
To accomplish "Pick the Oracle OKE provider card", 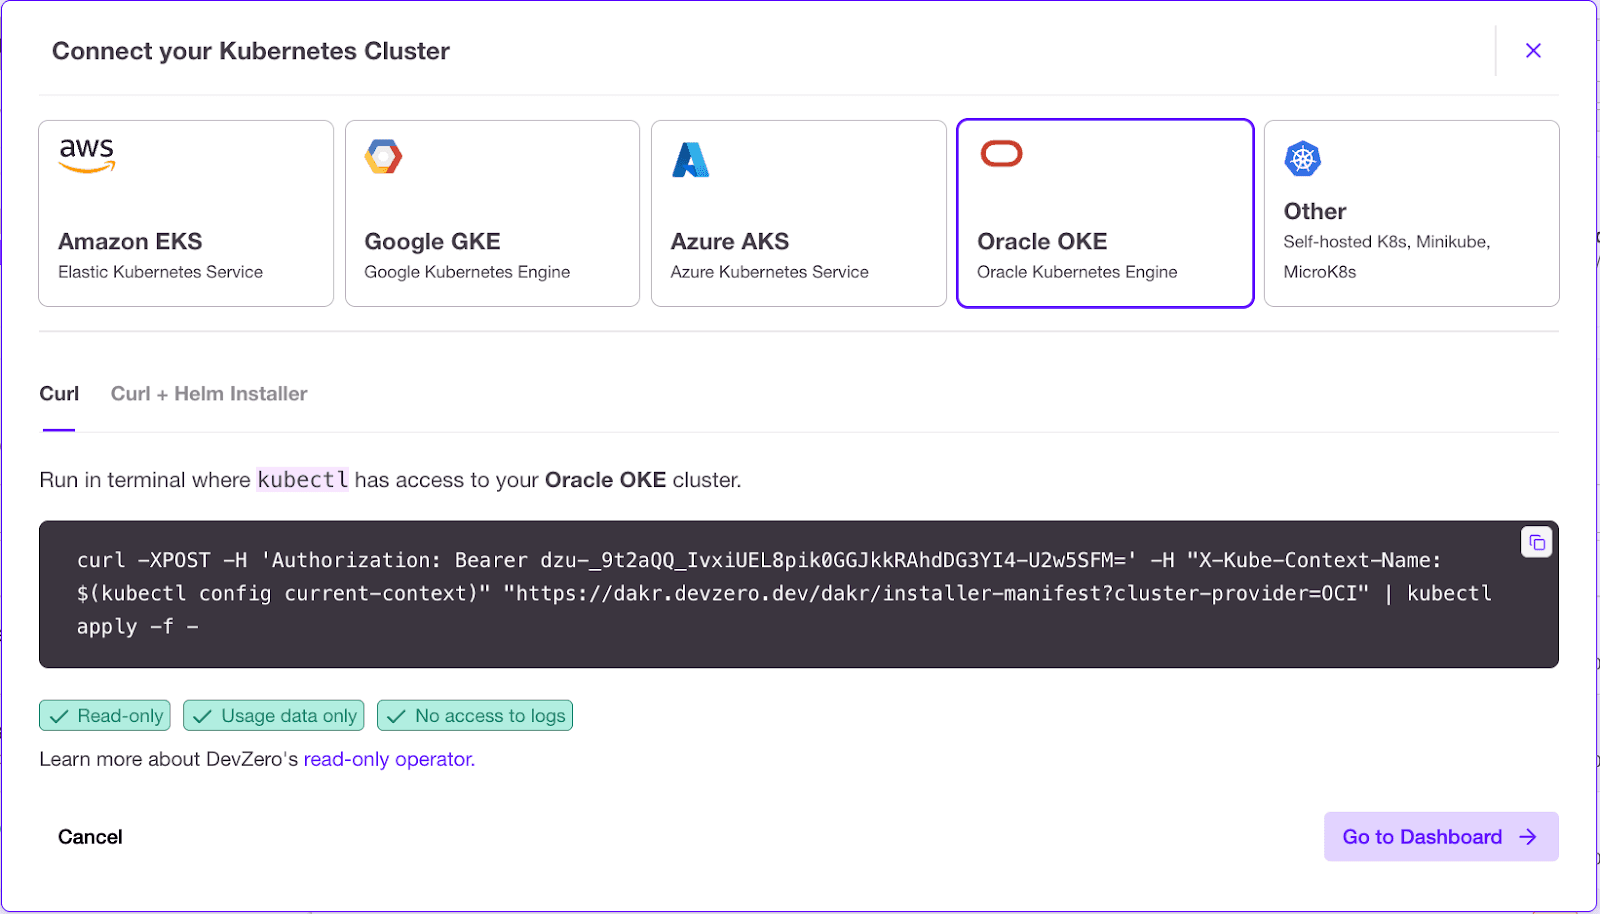I will point(1105,214).
